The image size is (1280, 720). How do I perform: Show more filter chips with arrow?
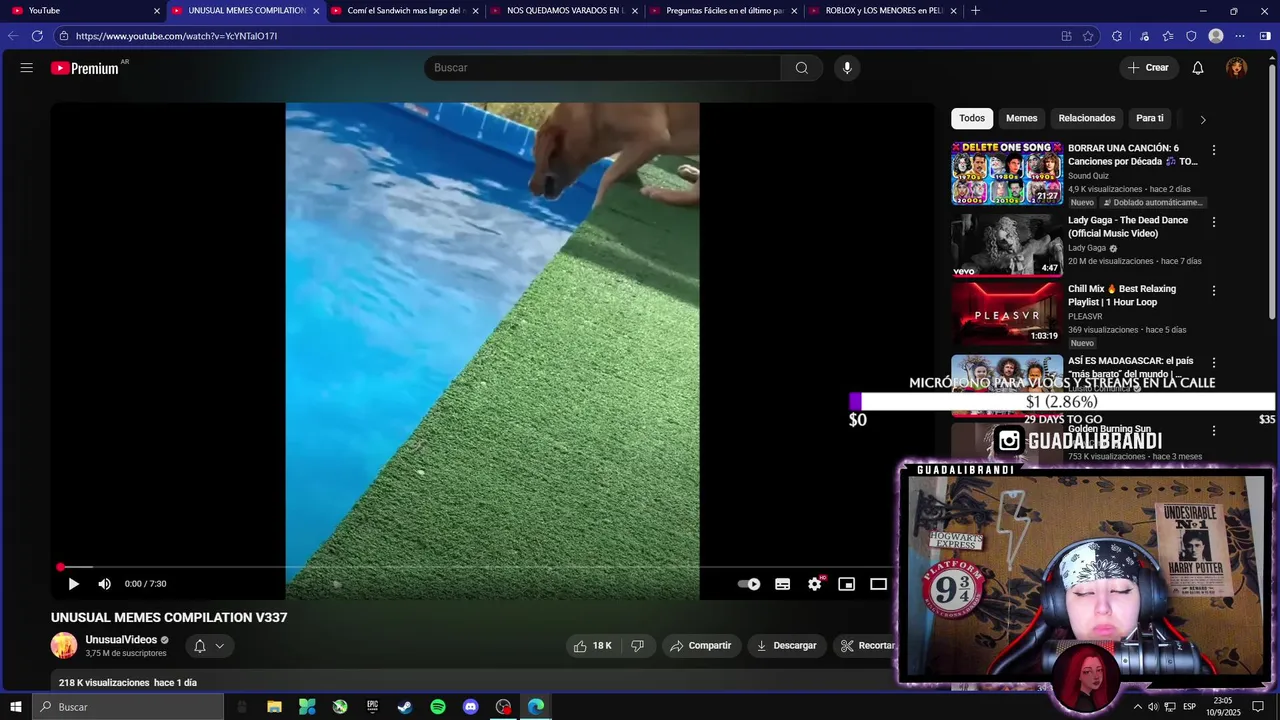tap(1203, 119)
